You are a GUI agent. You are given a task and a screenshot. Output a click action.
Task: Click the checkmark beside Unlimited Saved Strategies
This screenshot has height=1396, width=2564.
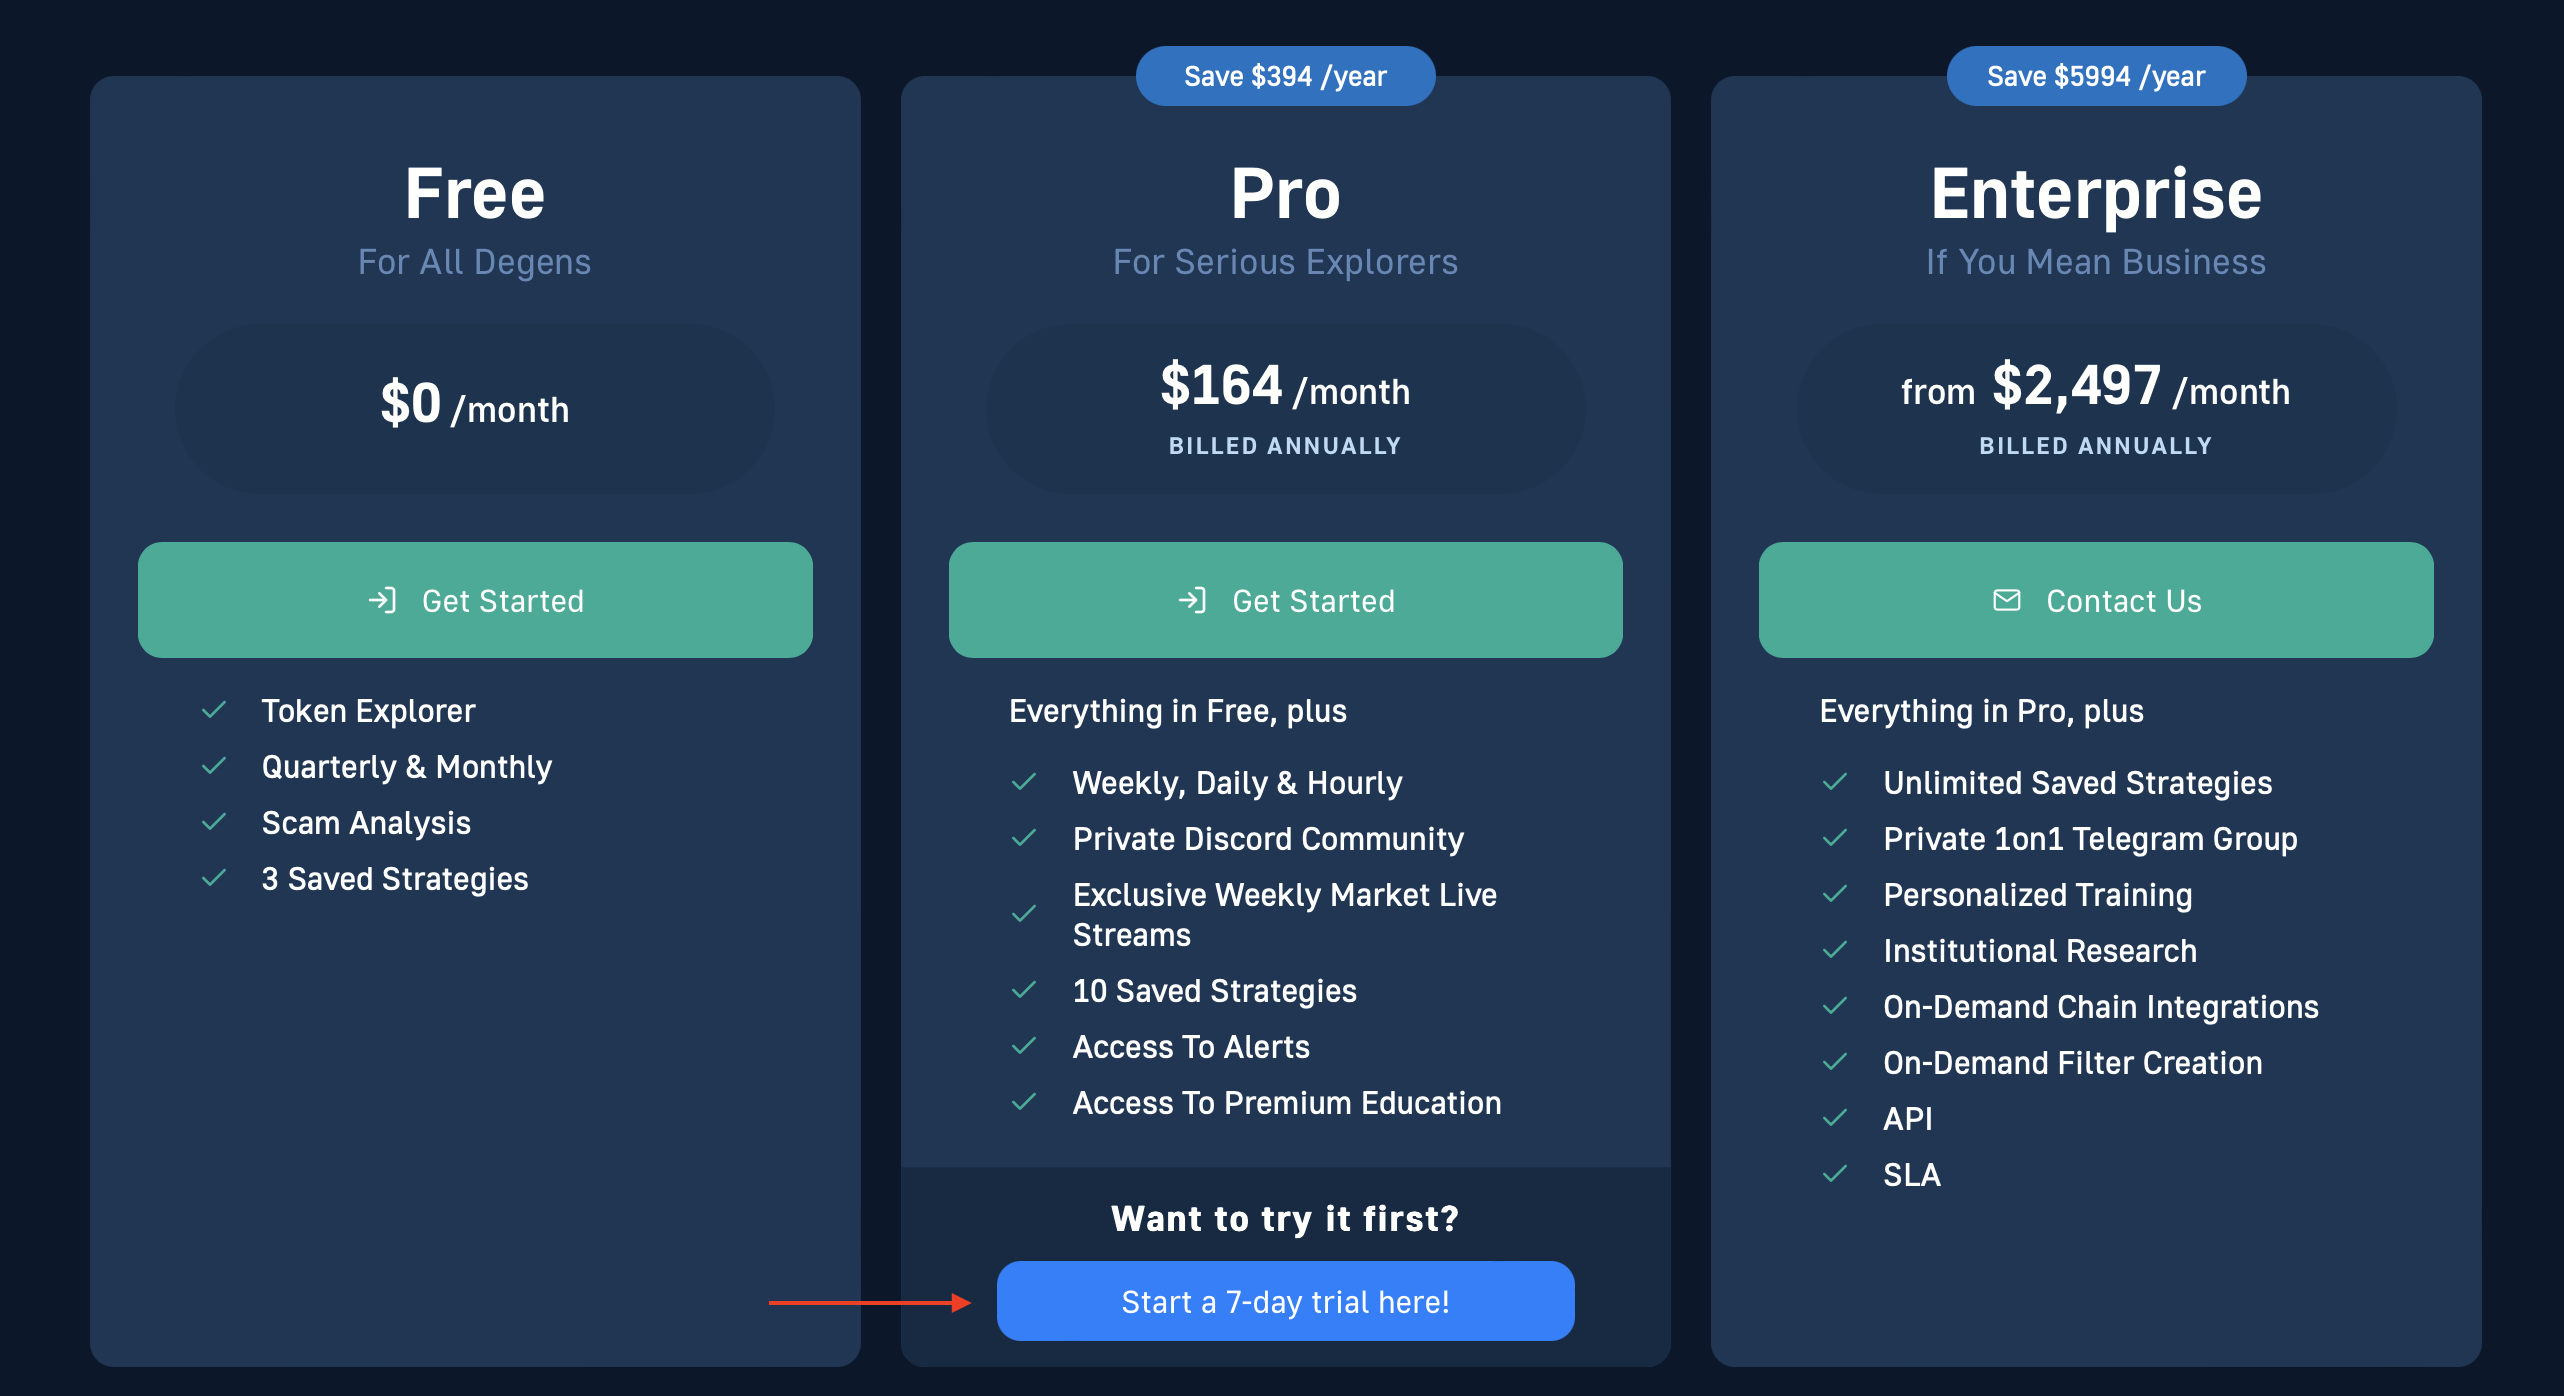coord(1835,783)
